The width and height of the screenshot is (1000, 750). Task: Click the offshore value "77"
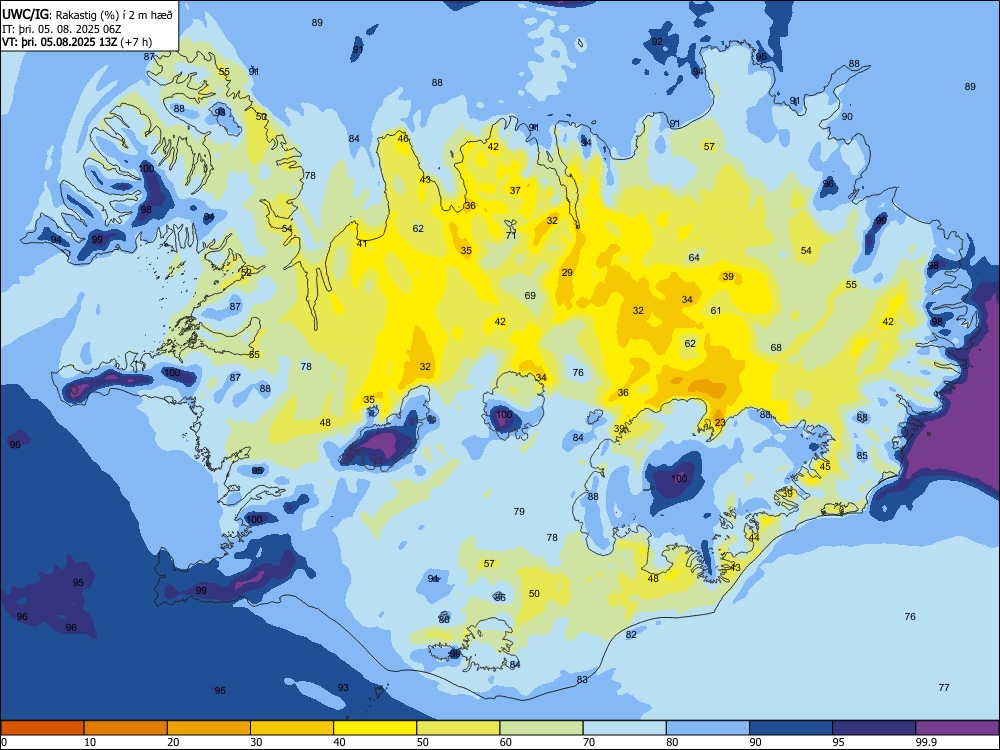pyautogui.click(x=944, y=688)
